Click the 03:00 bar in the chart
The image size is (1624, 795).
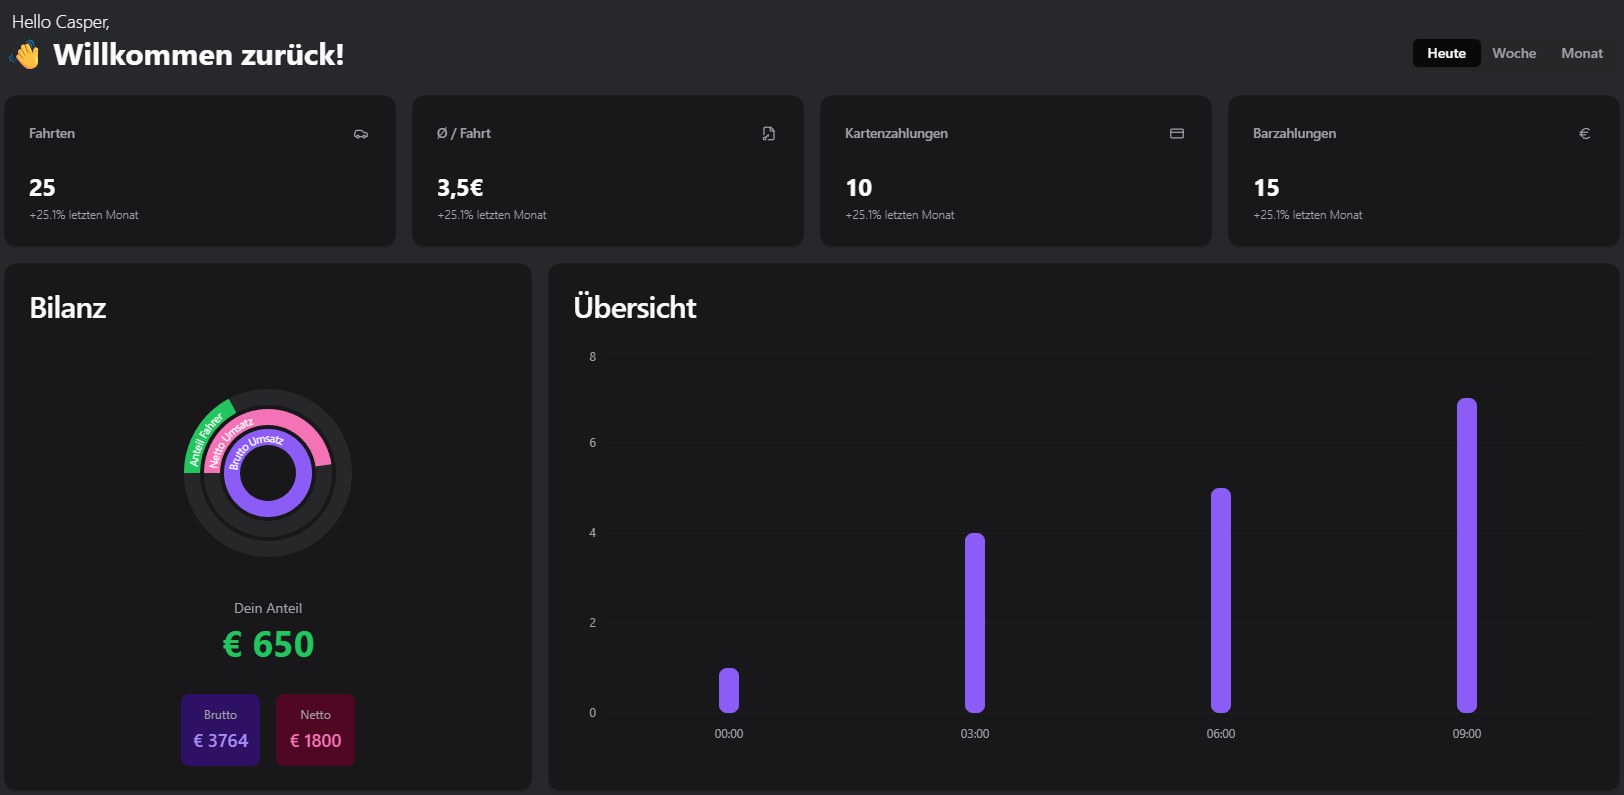tap(975, 622)
